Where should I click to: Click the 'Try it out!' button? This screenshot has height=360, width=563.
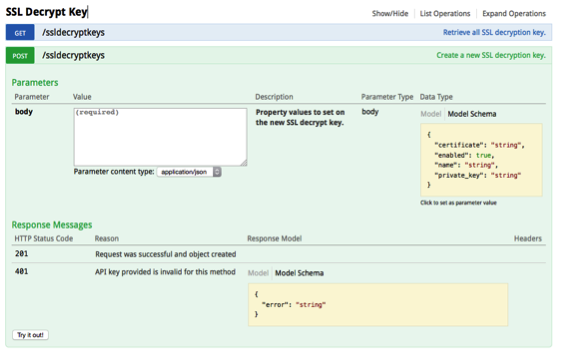coord(31,335)
